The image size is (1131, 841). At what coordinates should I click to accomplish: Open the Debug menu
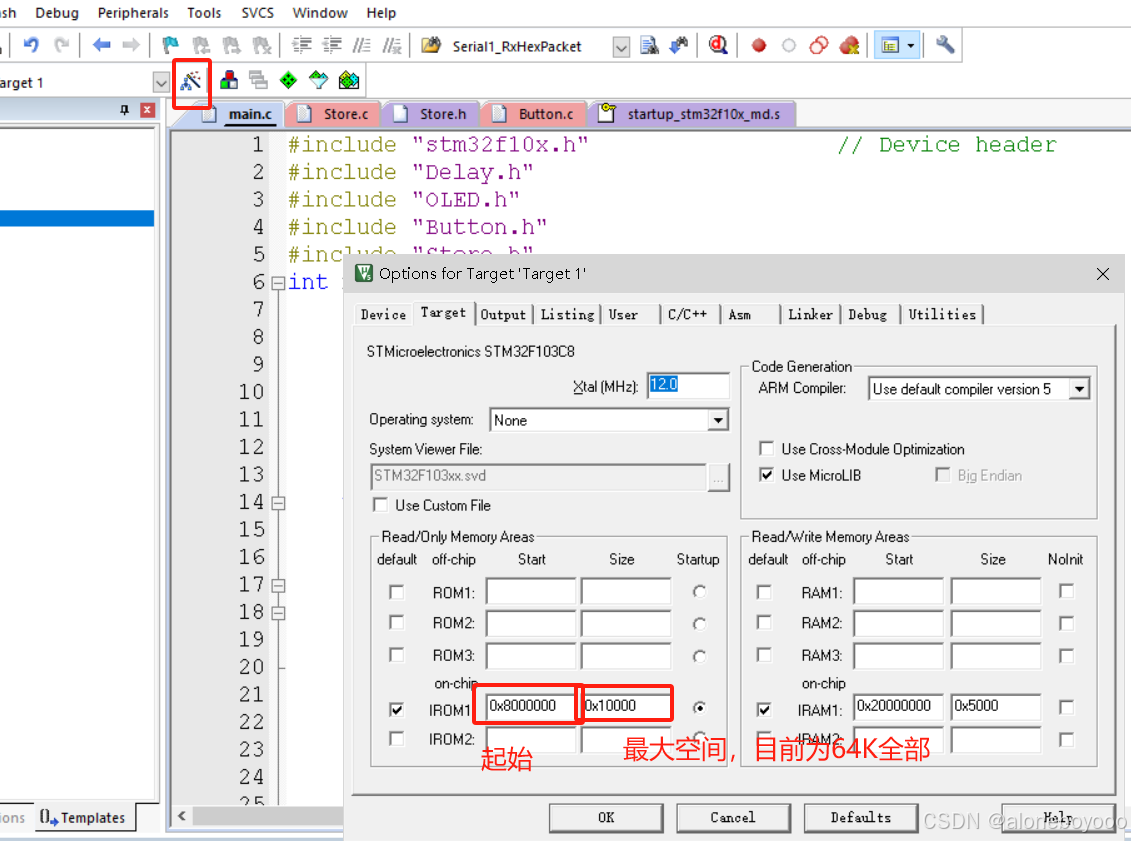click(57, 13)
